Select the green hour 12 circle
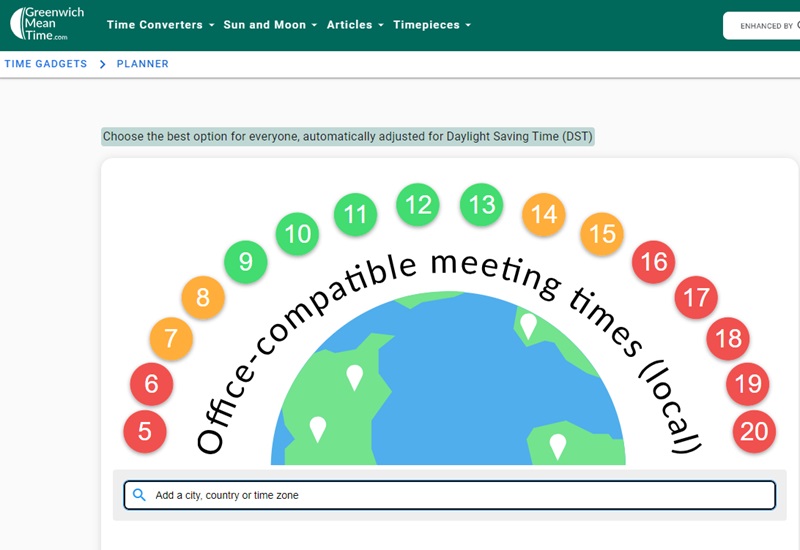 [x=418, y=205]
